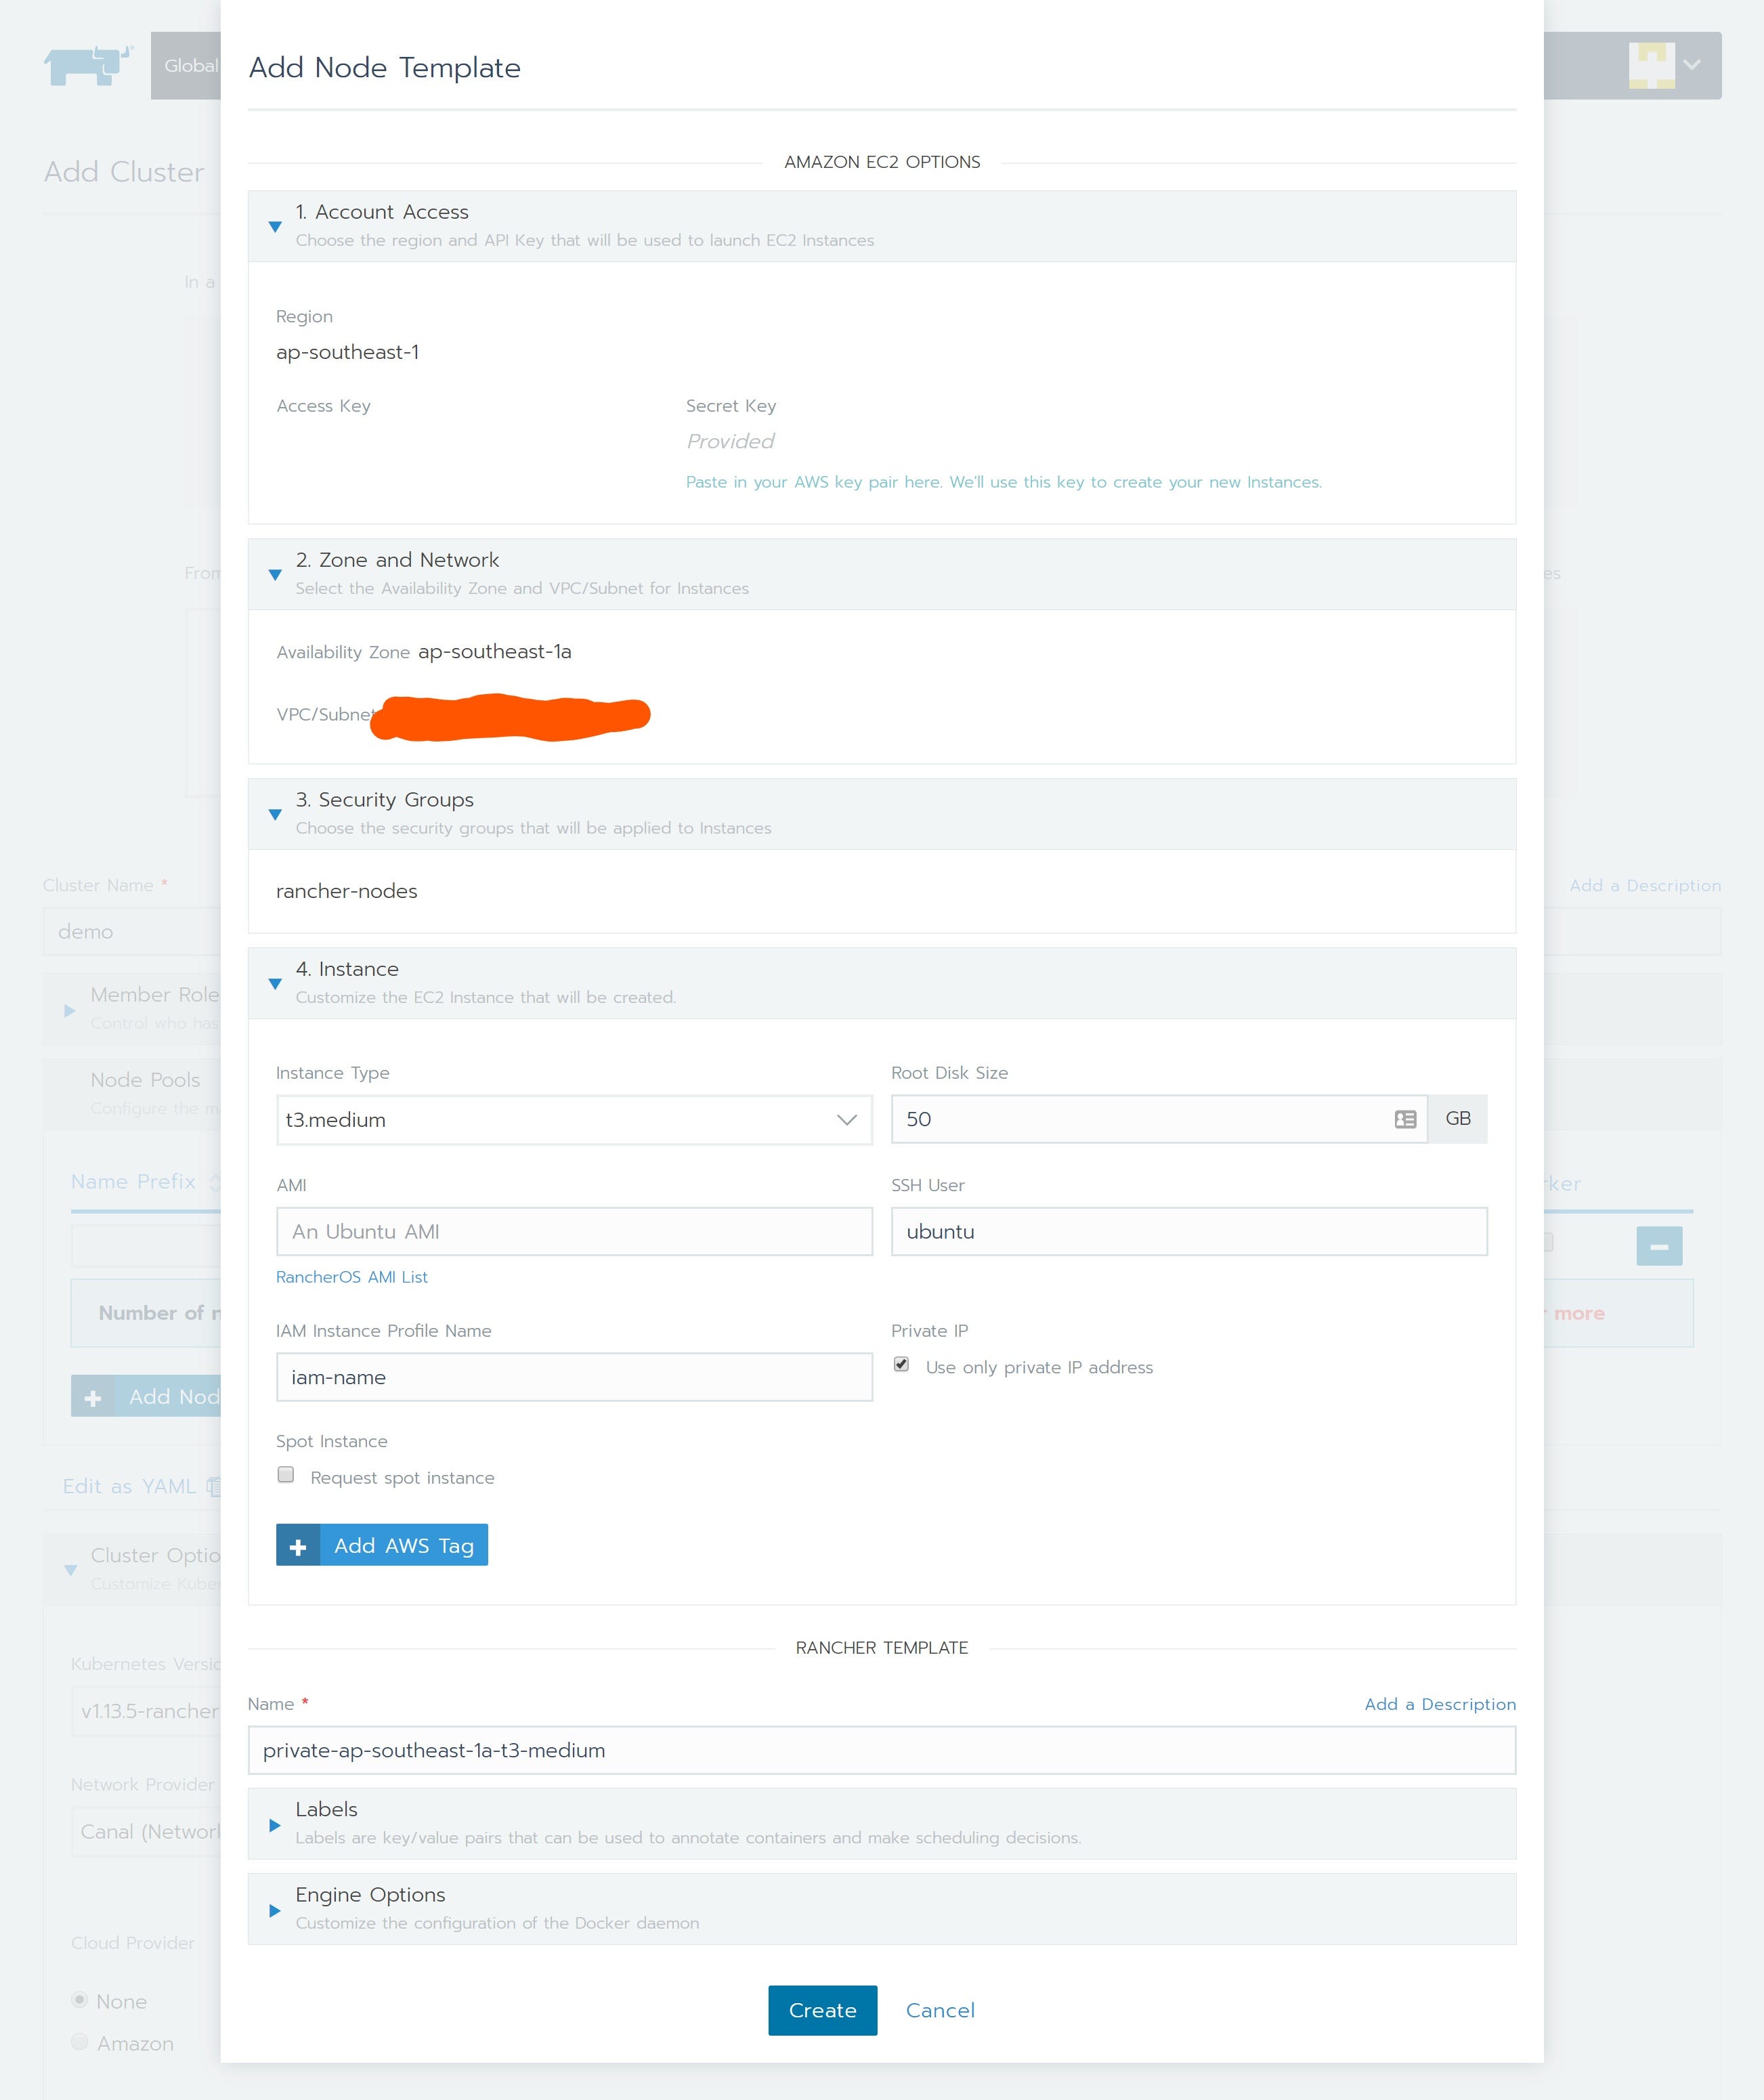Click the minus remove node pool button
The height and width of the screenshot is (2100, 1764).
click(1659, 1246)
